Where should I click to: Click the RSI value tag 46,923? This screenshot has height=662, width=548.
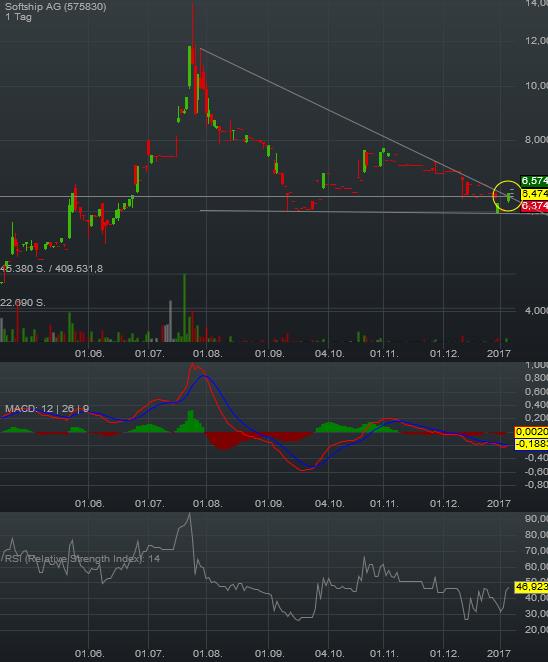tap(531, 587)
